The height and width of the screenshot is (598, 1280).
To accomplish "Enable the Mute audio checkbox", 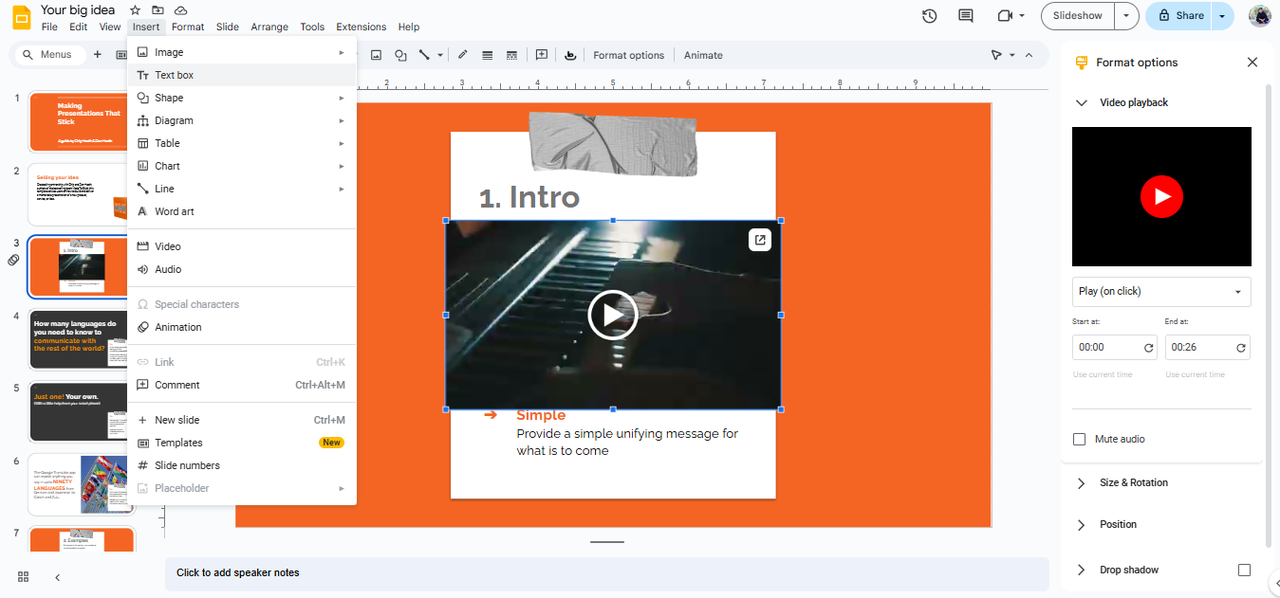I will 1079,439.
